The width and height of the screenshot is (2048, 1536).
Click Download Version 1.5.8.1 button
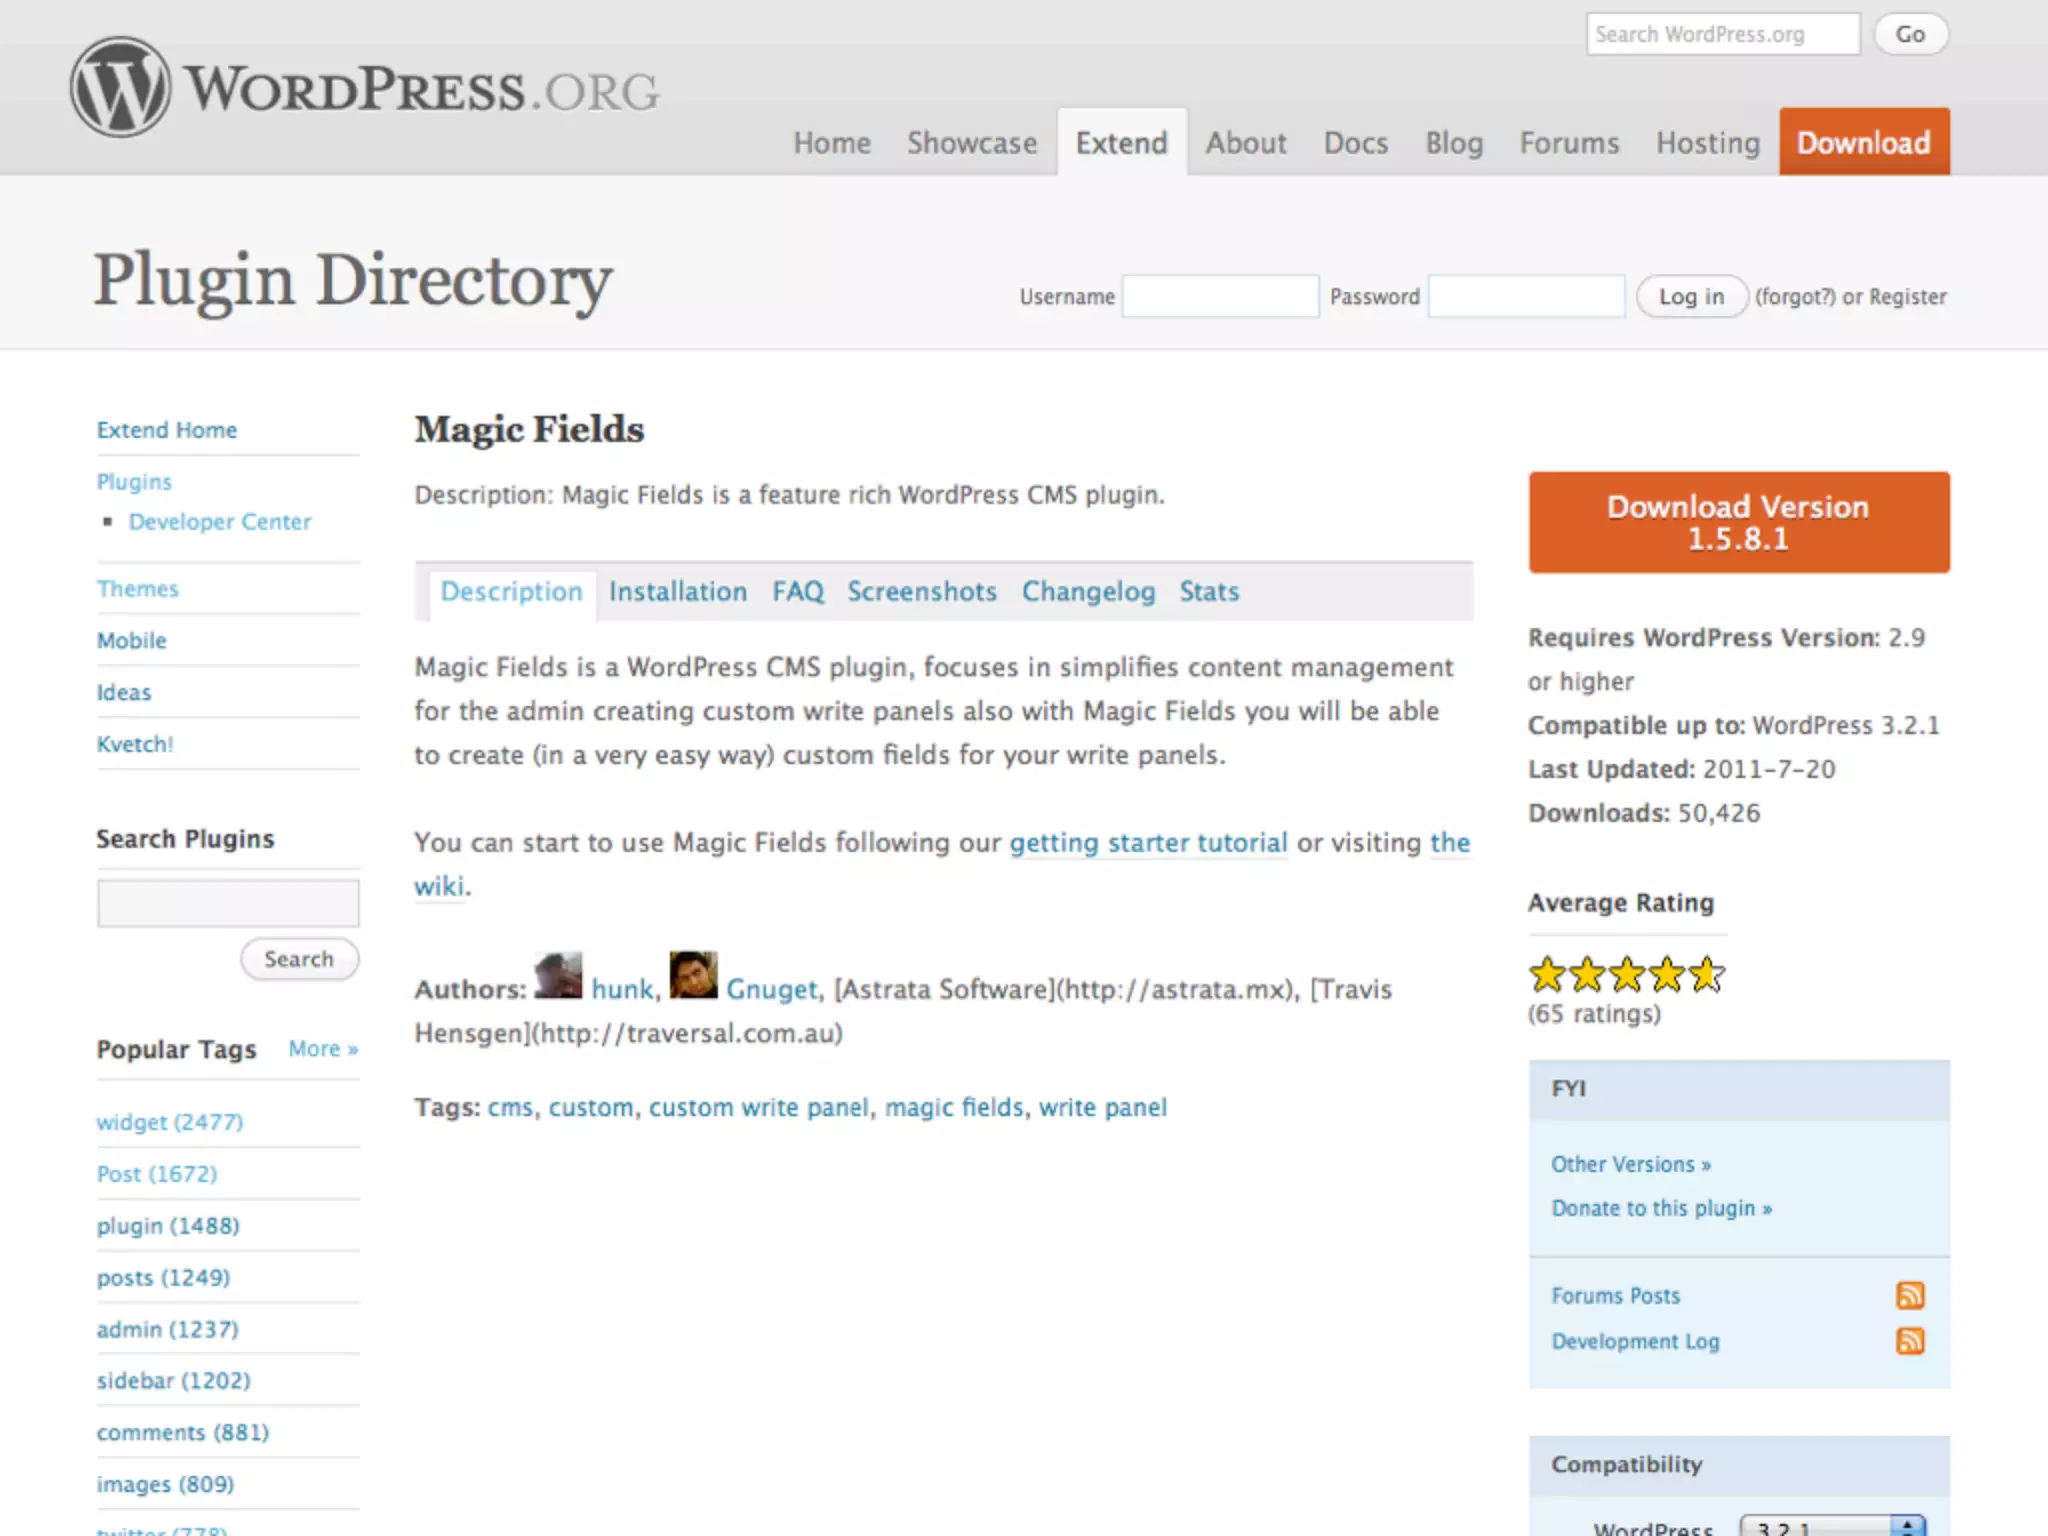(1738, 522)
